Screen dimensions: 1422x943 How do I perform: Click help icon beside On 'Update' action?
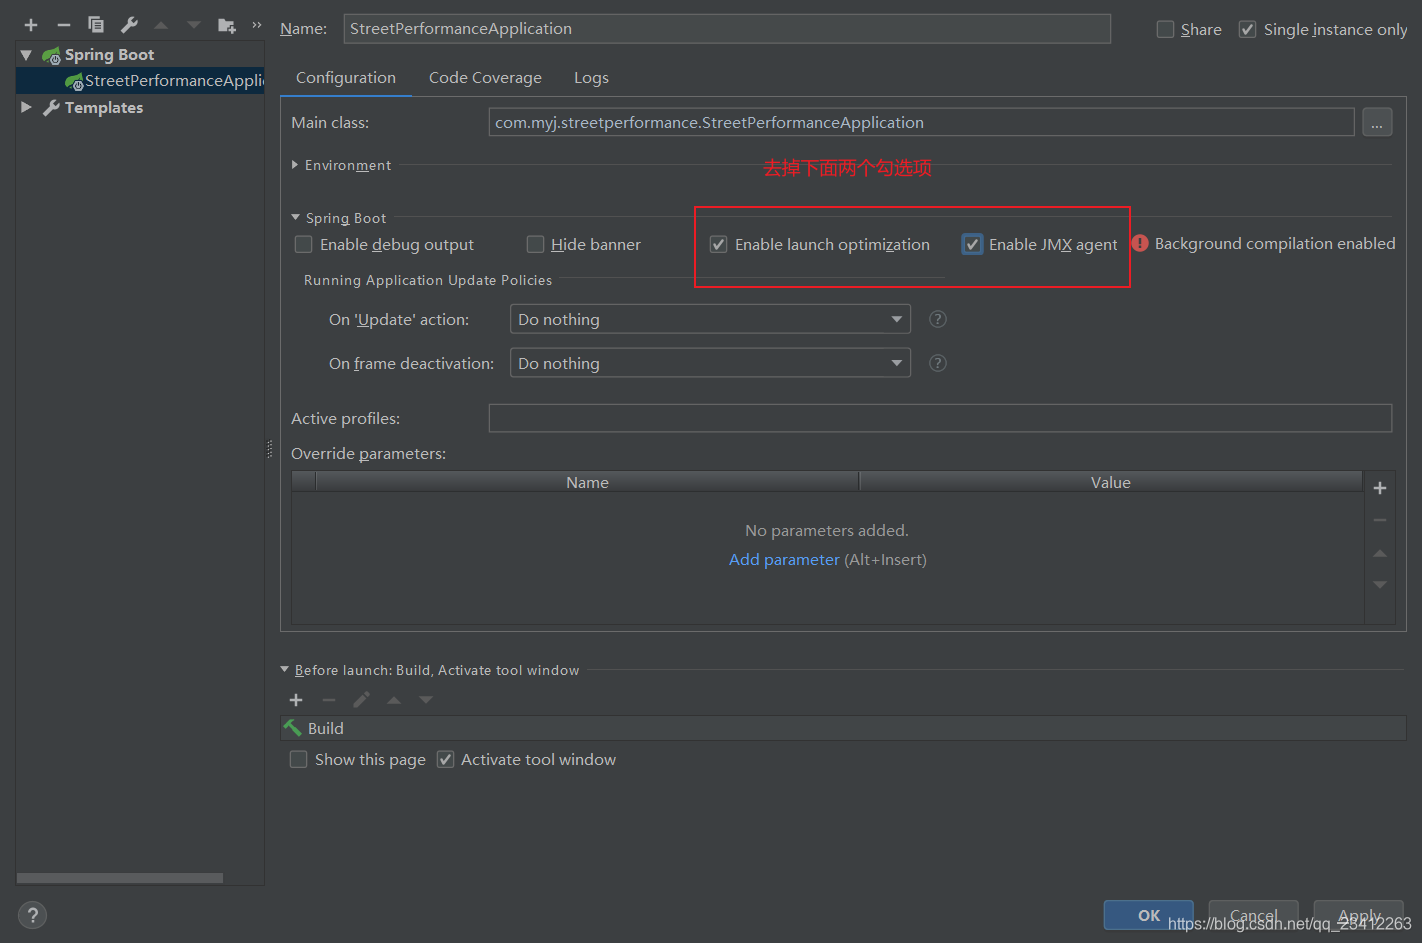point(937,319)
